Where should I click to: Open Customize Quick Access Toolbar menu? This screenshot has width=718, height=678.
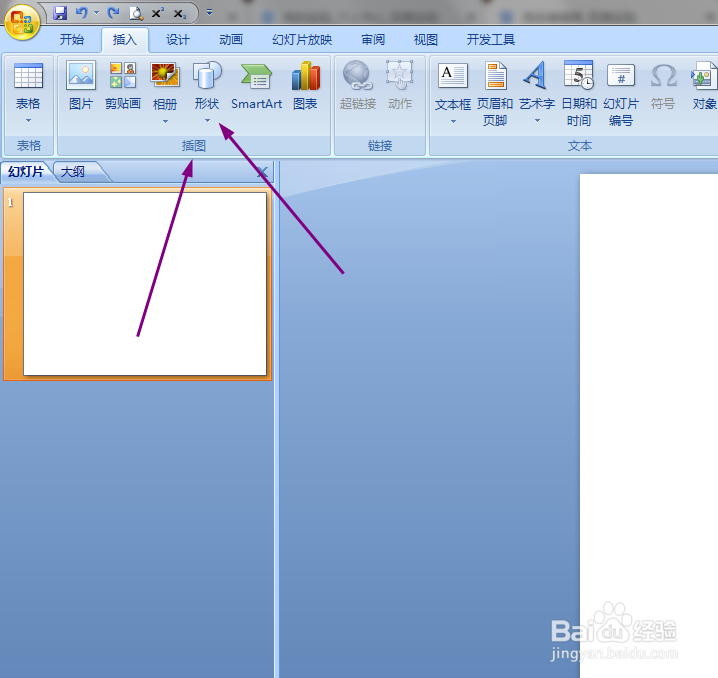pyautogui.click(x=209, y=13)
